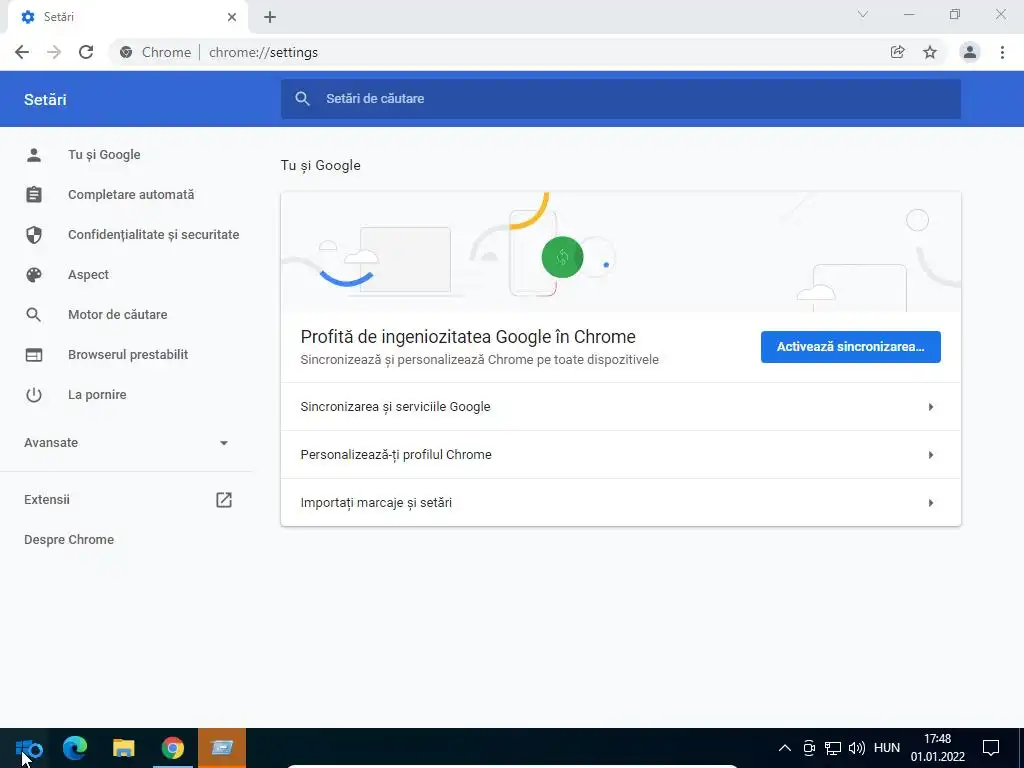Focus the Setări de căutare field
This screenshot has width=1024, height=768.
pos(620,99)
